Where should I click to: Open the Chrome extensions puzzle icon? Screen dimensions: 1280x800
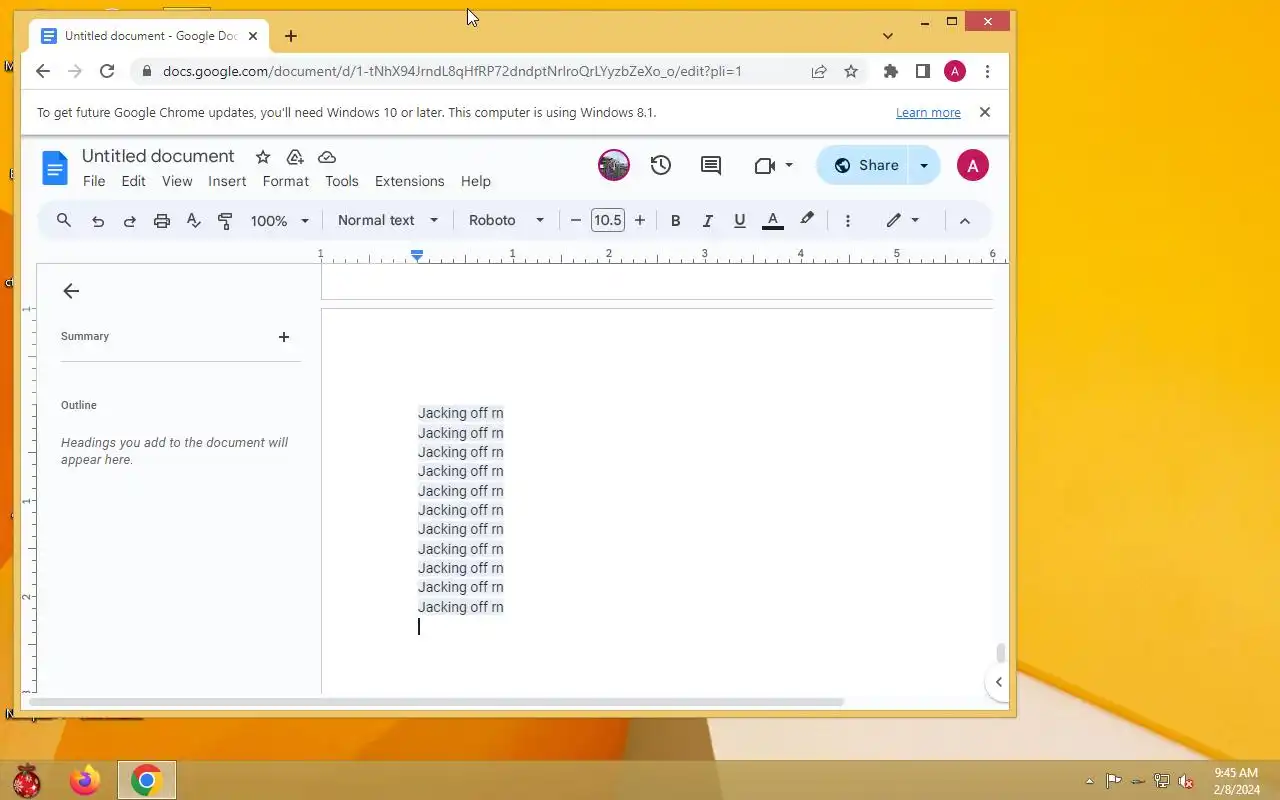[891, 71]
